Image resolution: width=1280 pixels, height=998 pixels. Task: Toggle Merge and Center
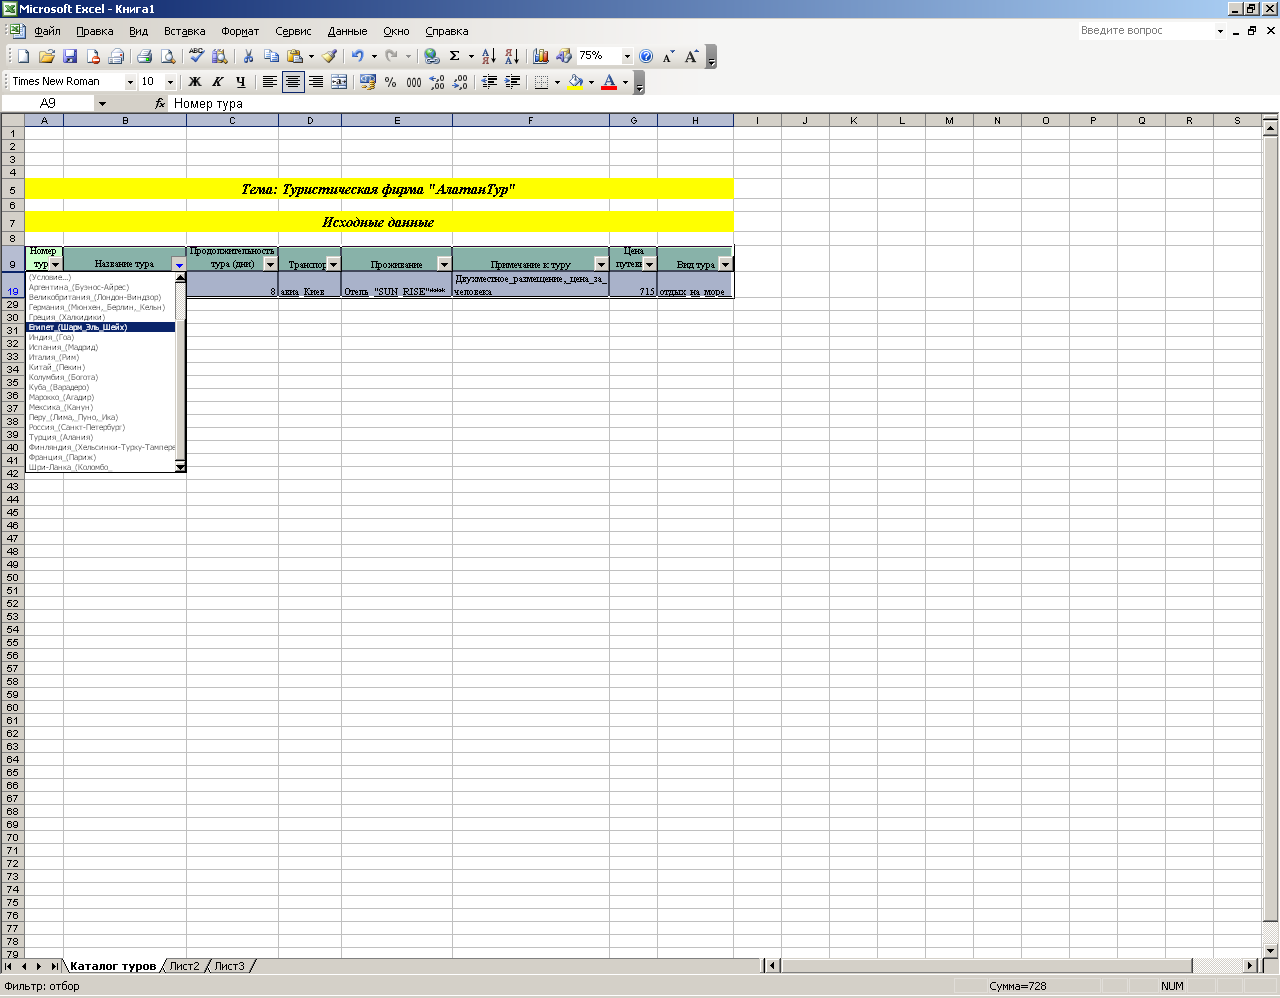[x=339, y=82]
